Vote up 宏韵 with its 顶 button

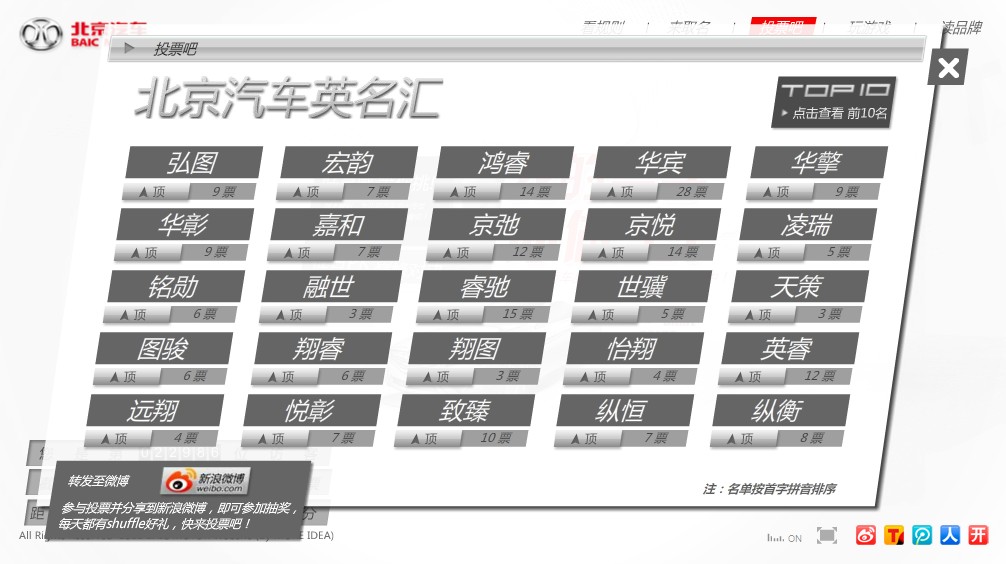tap(309, 191)
